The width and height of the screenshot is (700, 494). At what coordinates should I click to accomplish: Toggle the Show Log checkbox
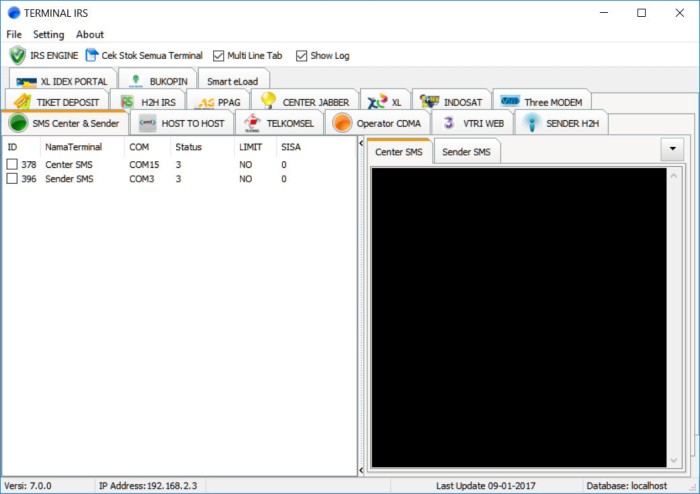click(x=301, y=56)
